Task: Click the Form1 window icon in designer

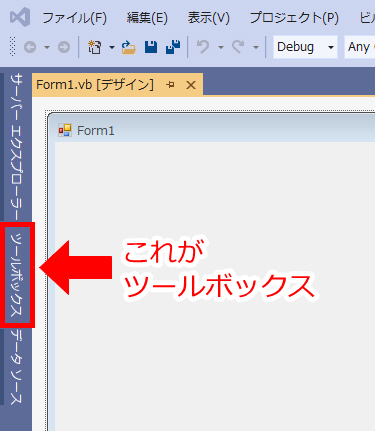Action: click(65, 130)
